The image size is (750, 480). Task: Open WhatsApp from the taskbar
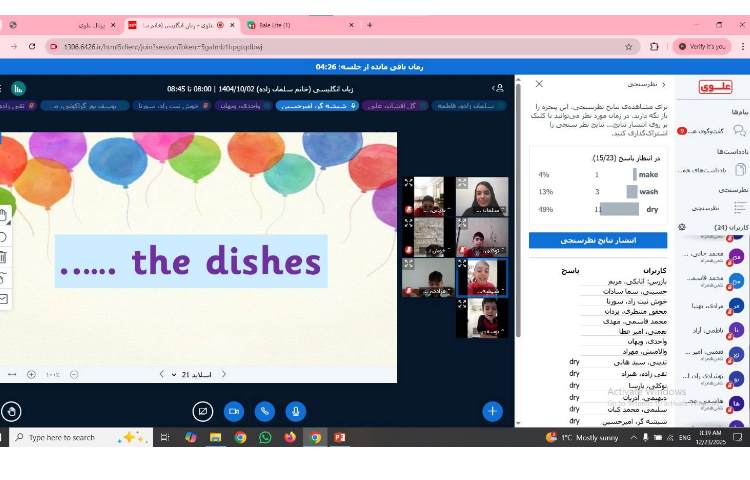pos(265,437)
